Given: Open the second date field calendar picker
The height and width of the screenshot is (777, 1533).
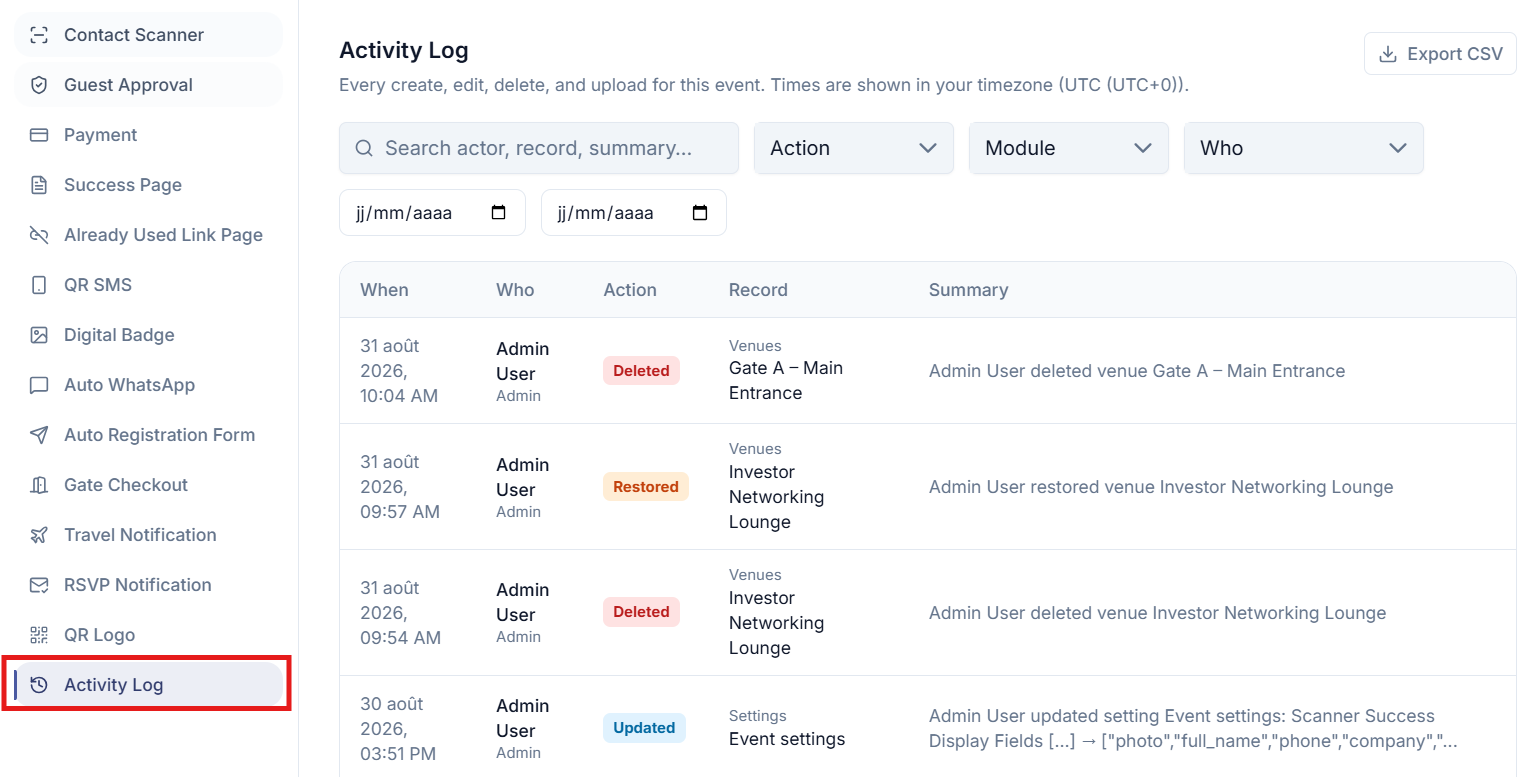Looking at the screenshot, I should coord(700,213).
